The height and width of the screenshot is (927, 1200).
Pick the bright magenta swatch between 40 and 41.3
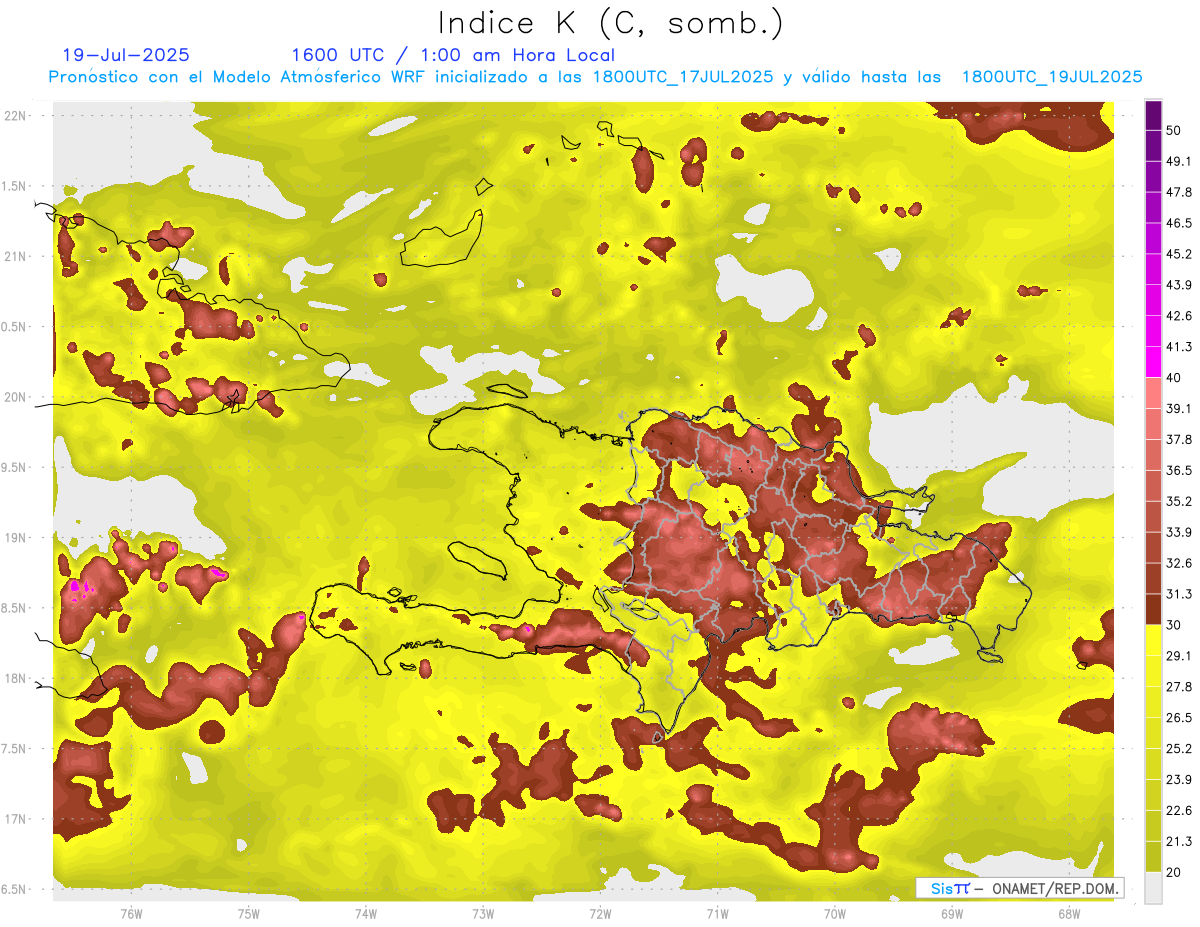click(x=1153, y=362)
